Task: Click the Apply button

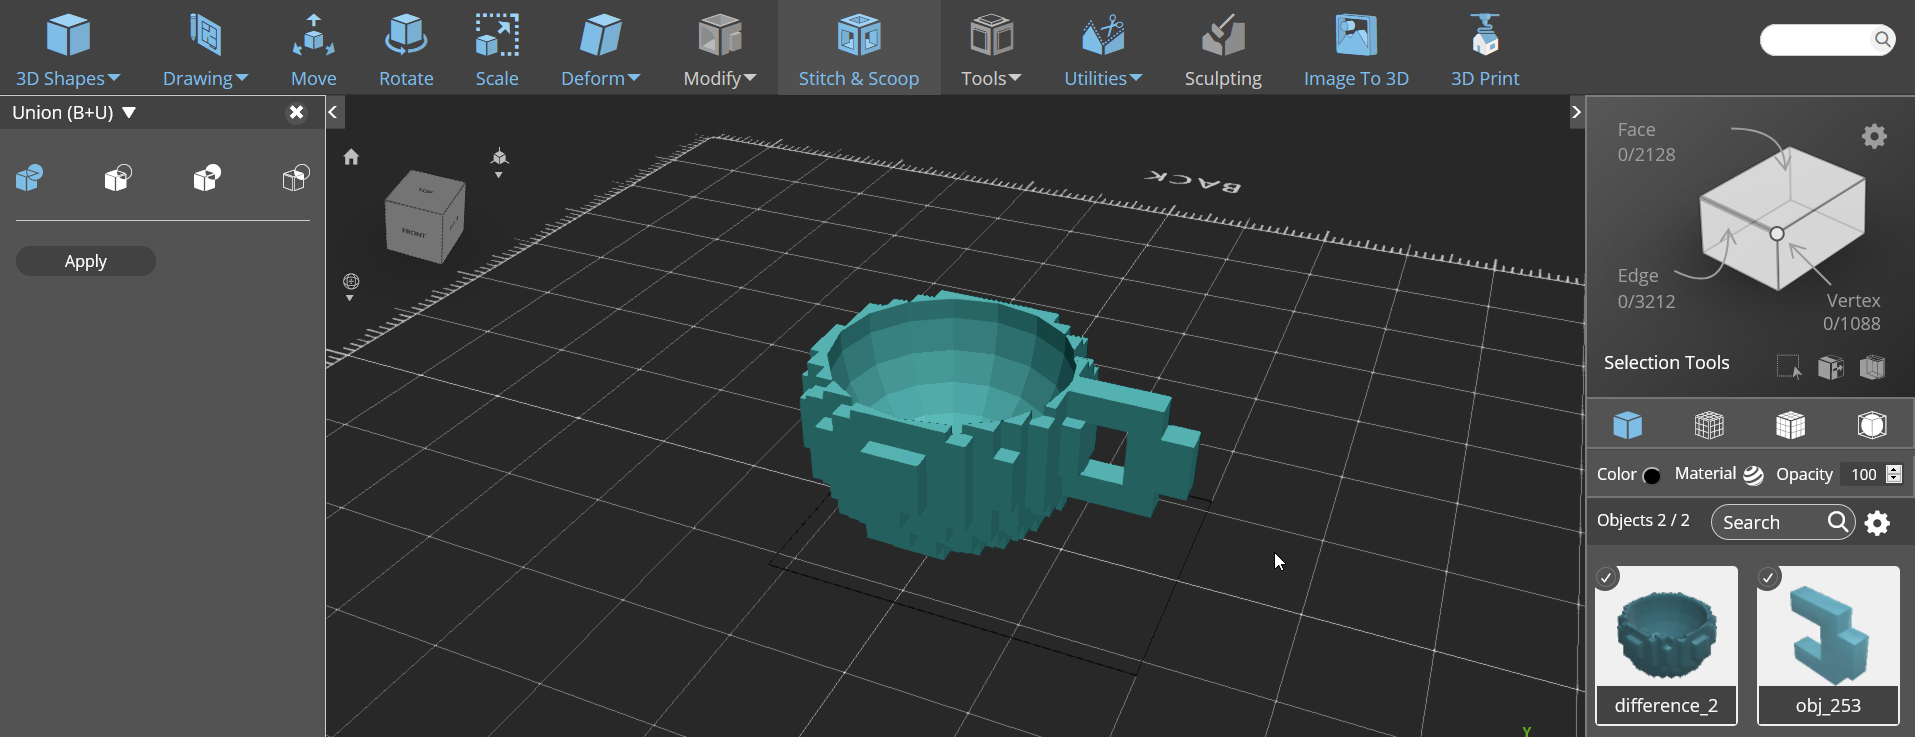Action: coord(86,261)
